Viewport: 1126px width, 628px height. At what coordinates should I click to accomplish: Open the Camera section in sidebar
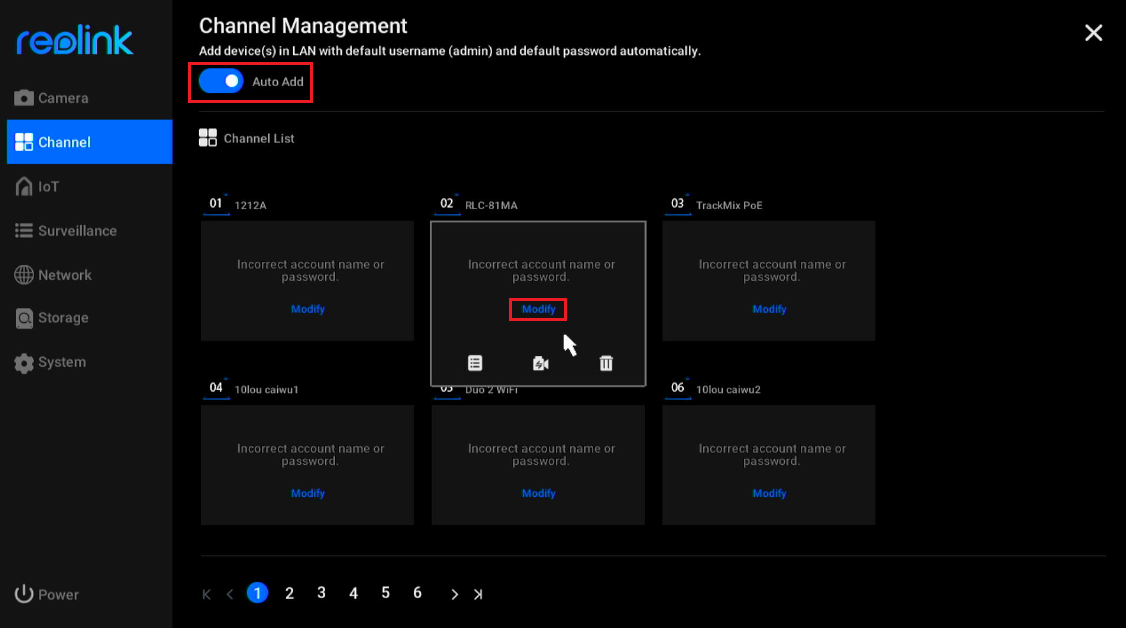tap(89, 98)
